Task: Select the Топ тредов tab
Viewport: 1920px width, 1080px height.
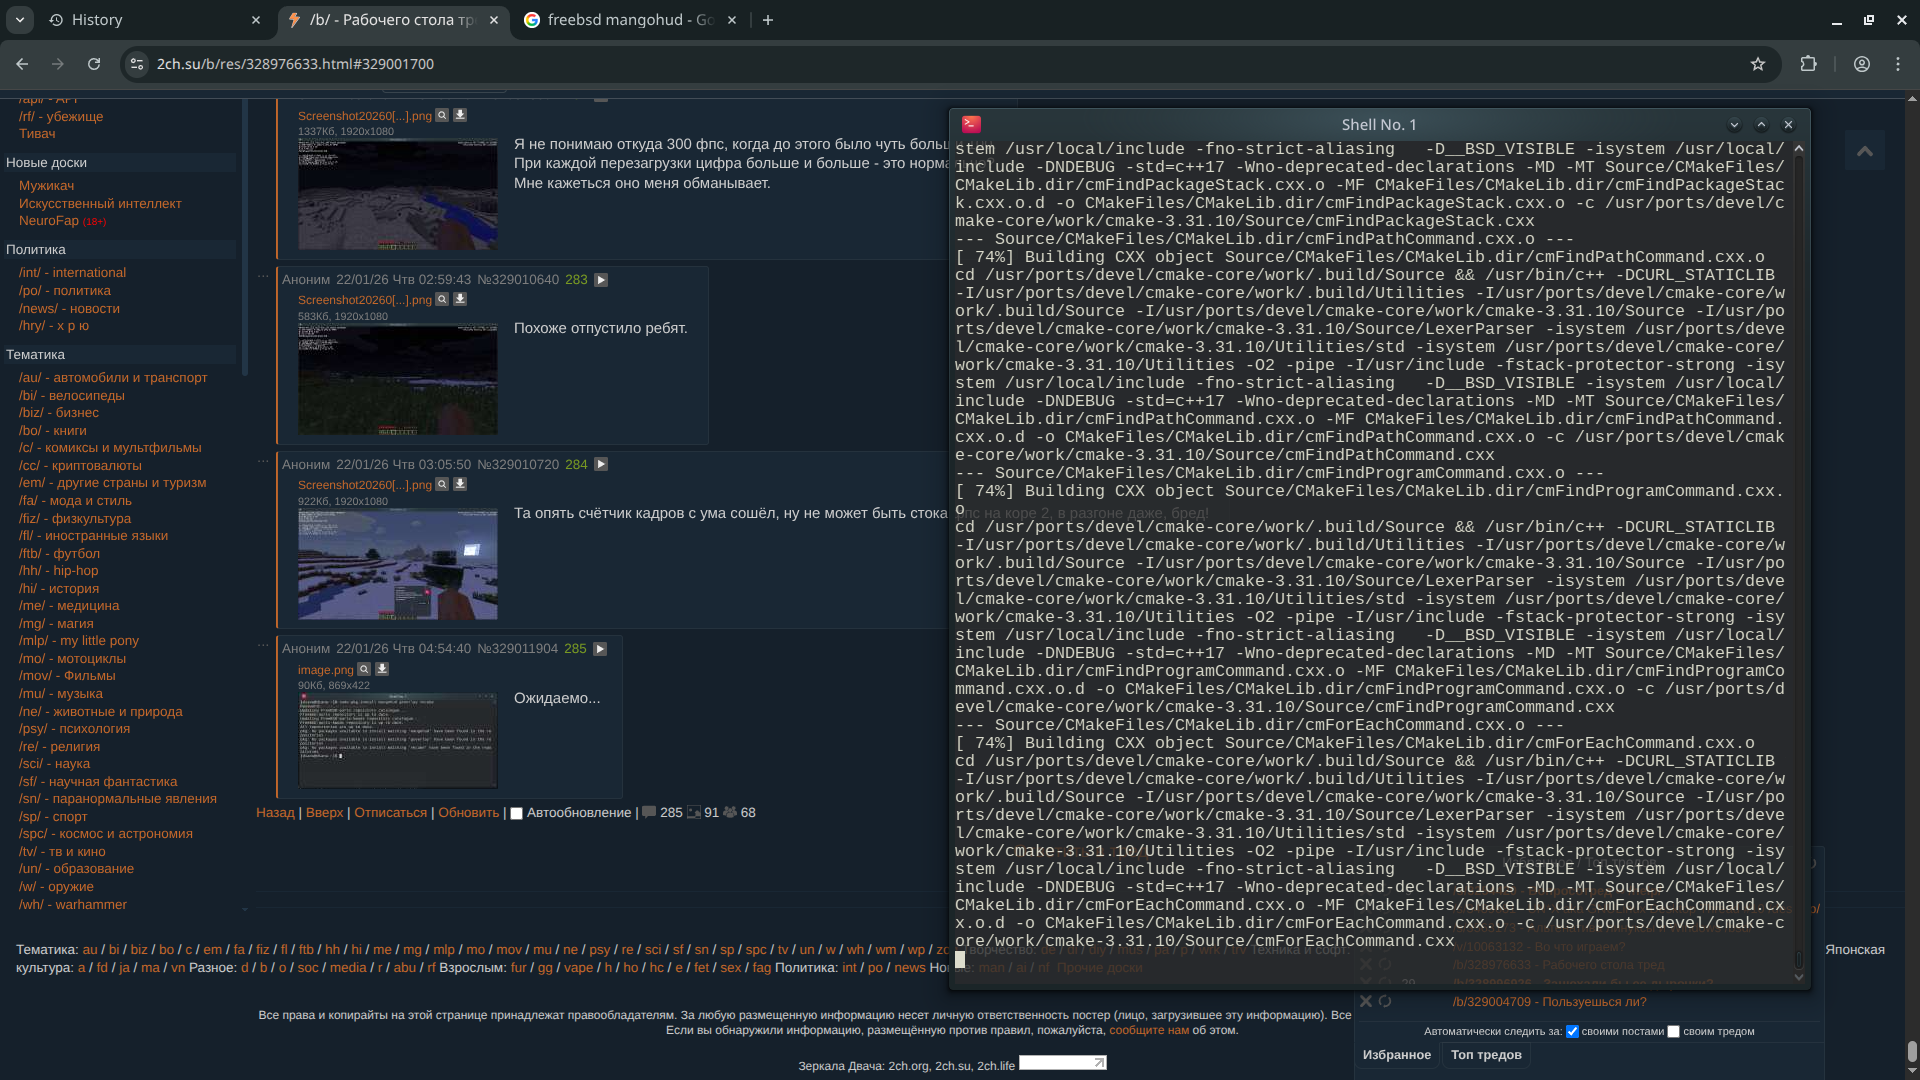Action: tap(1486, 1054)
